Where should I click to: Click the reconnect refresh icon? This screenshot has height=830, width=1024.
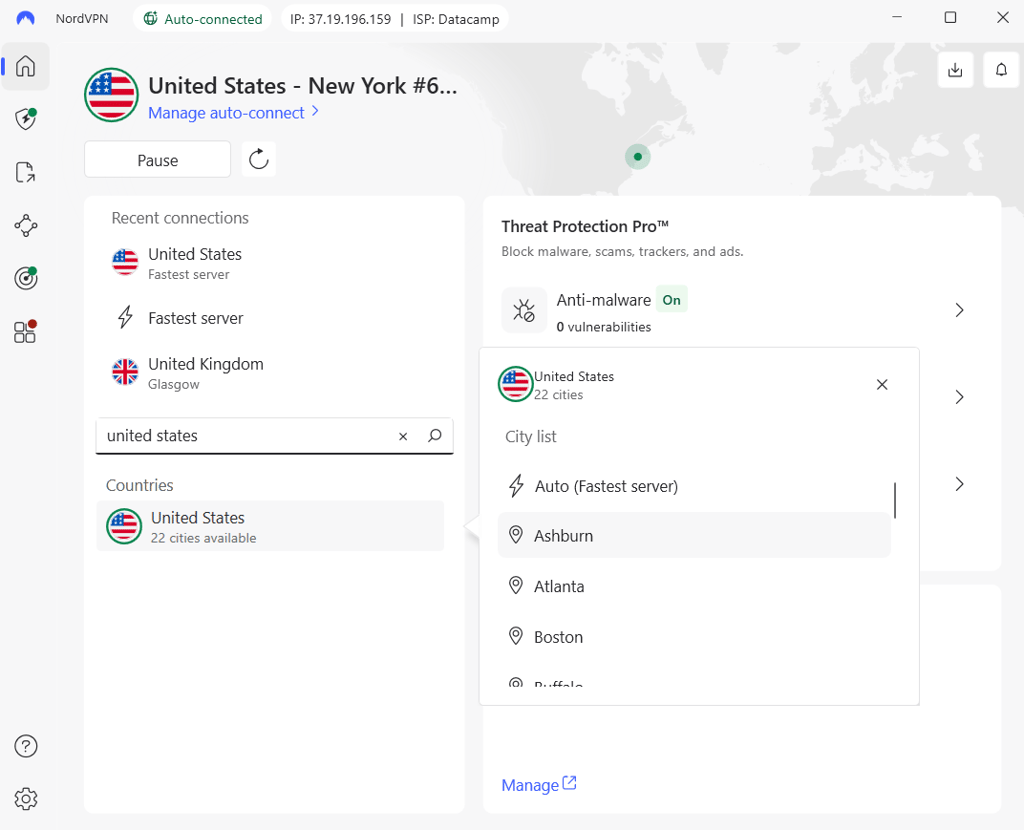259,159
